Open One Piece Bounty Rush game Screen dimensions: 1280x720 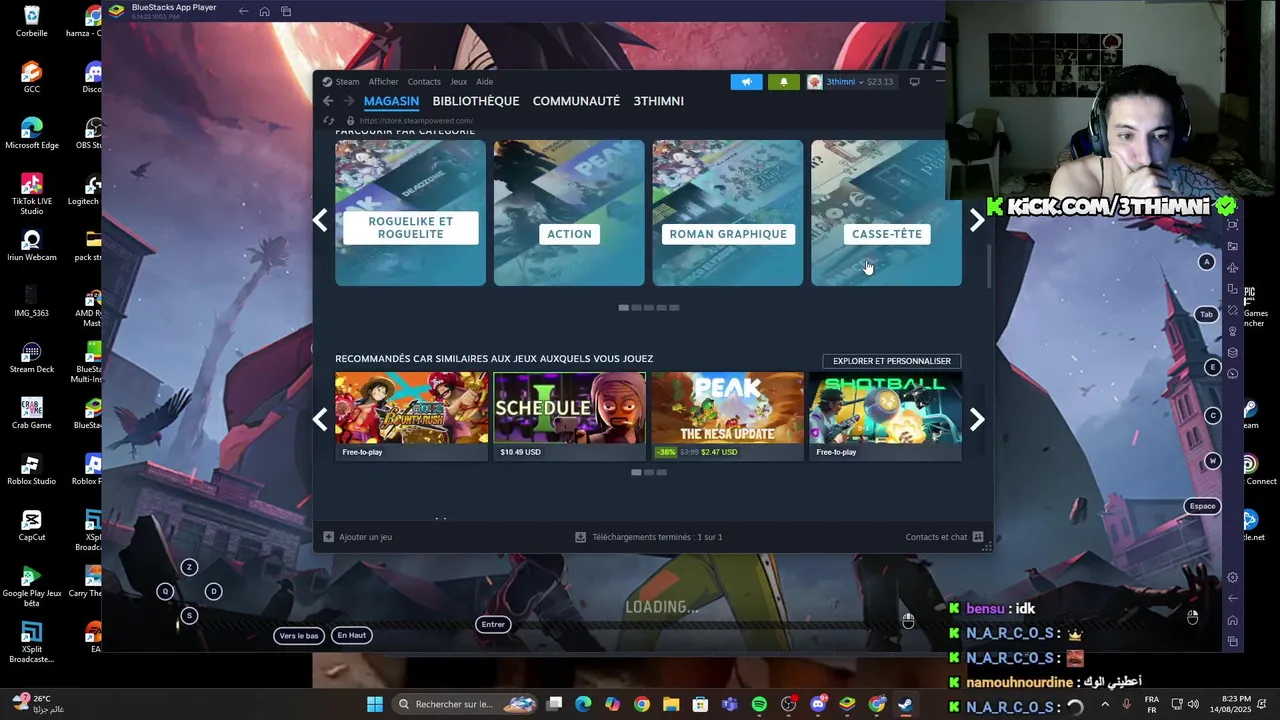click(412, 416)
